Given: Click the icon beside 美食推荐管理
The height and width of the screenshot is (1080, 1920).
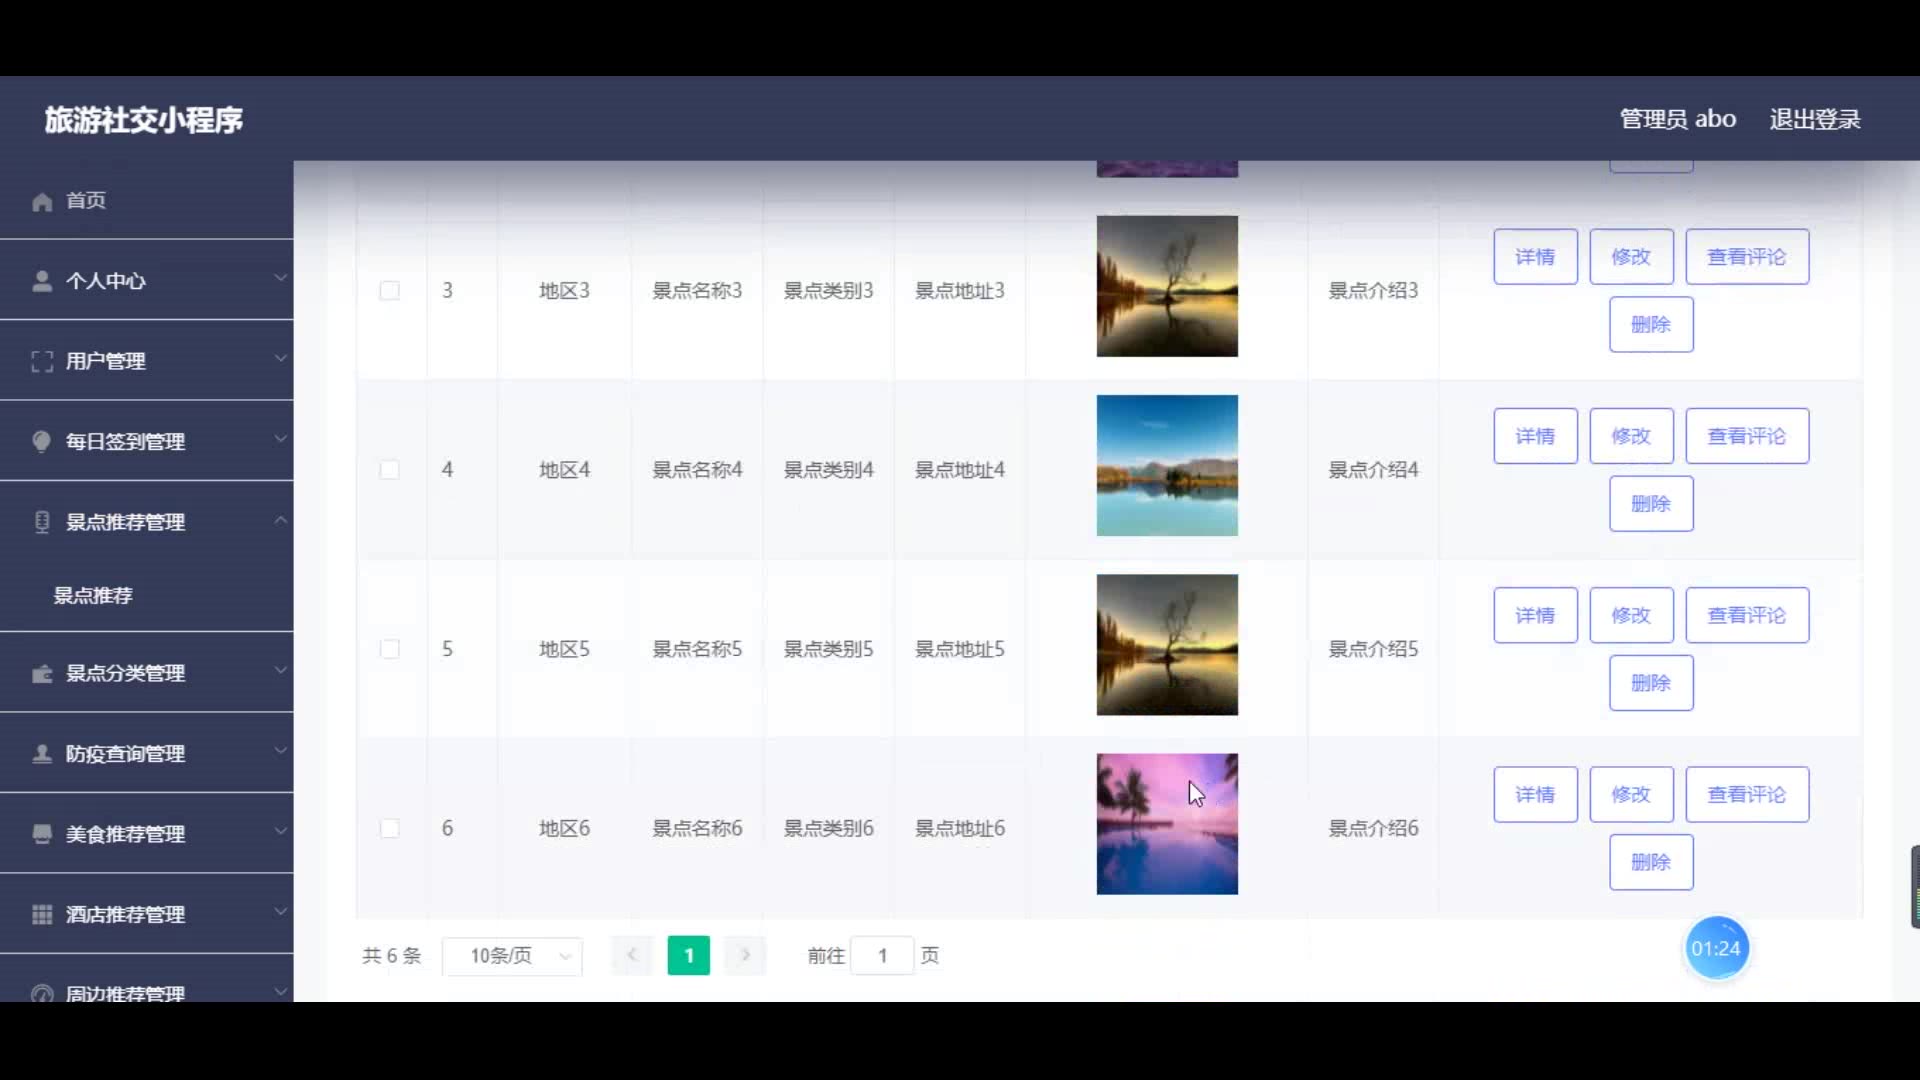Looking at the screenshot, I should [42, 834].
